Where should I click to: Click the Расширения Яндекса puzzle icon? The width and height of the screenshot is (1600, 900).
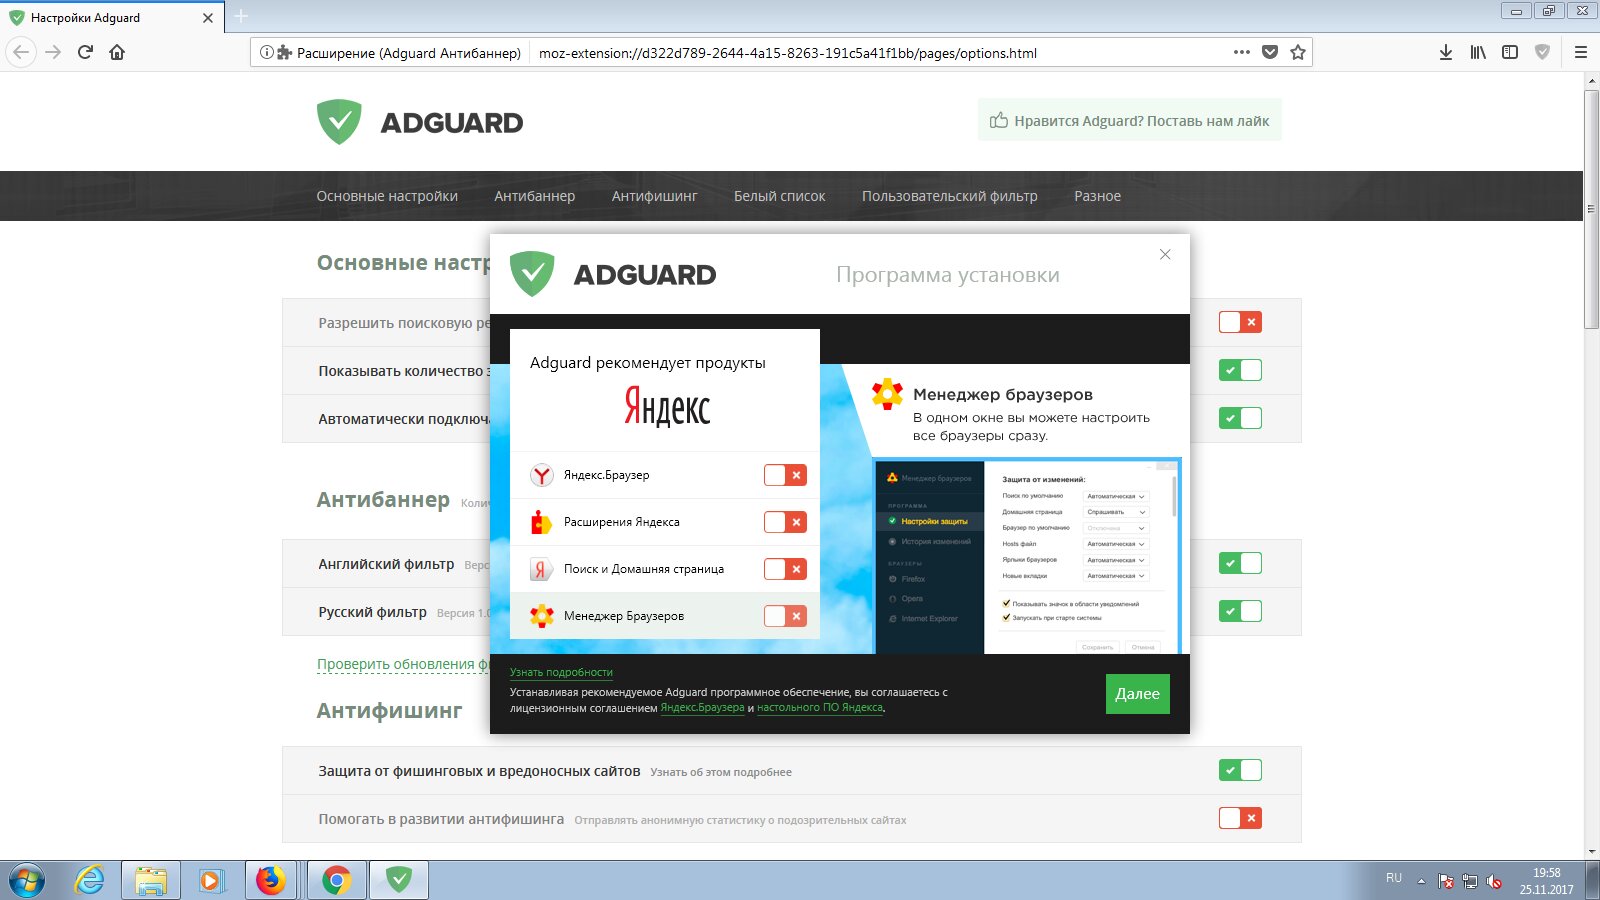[542, 522]
